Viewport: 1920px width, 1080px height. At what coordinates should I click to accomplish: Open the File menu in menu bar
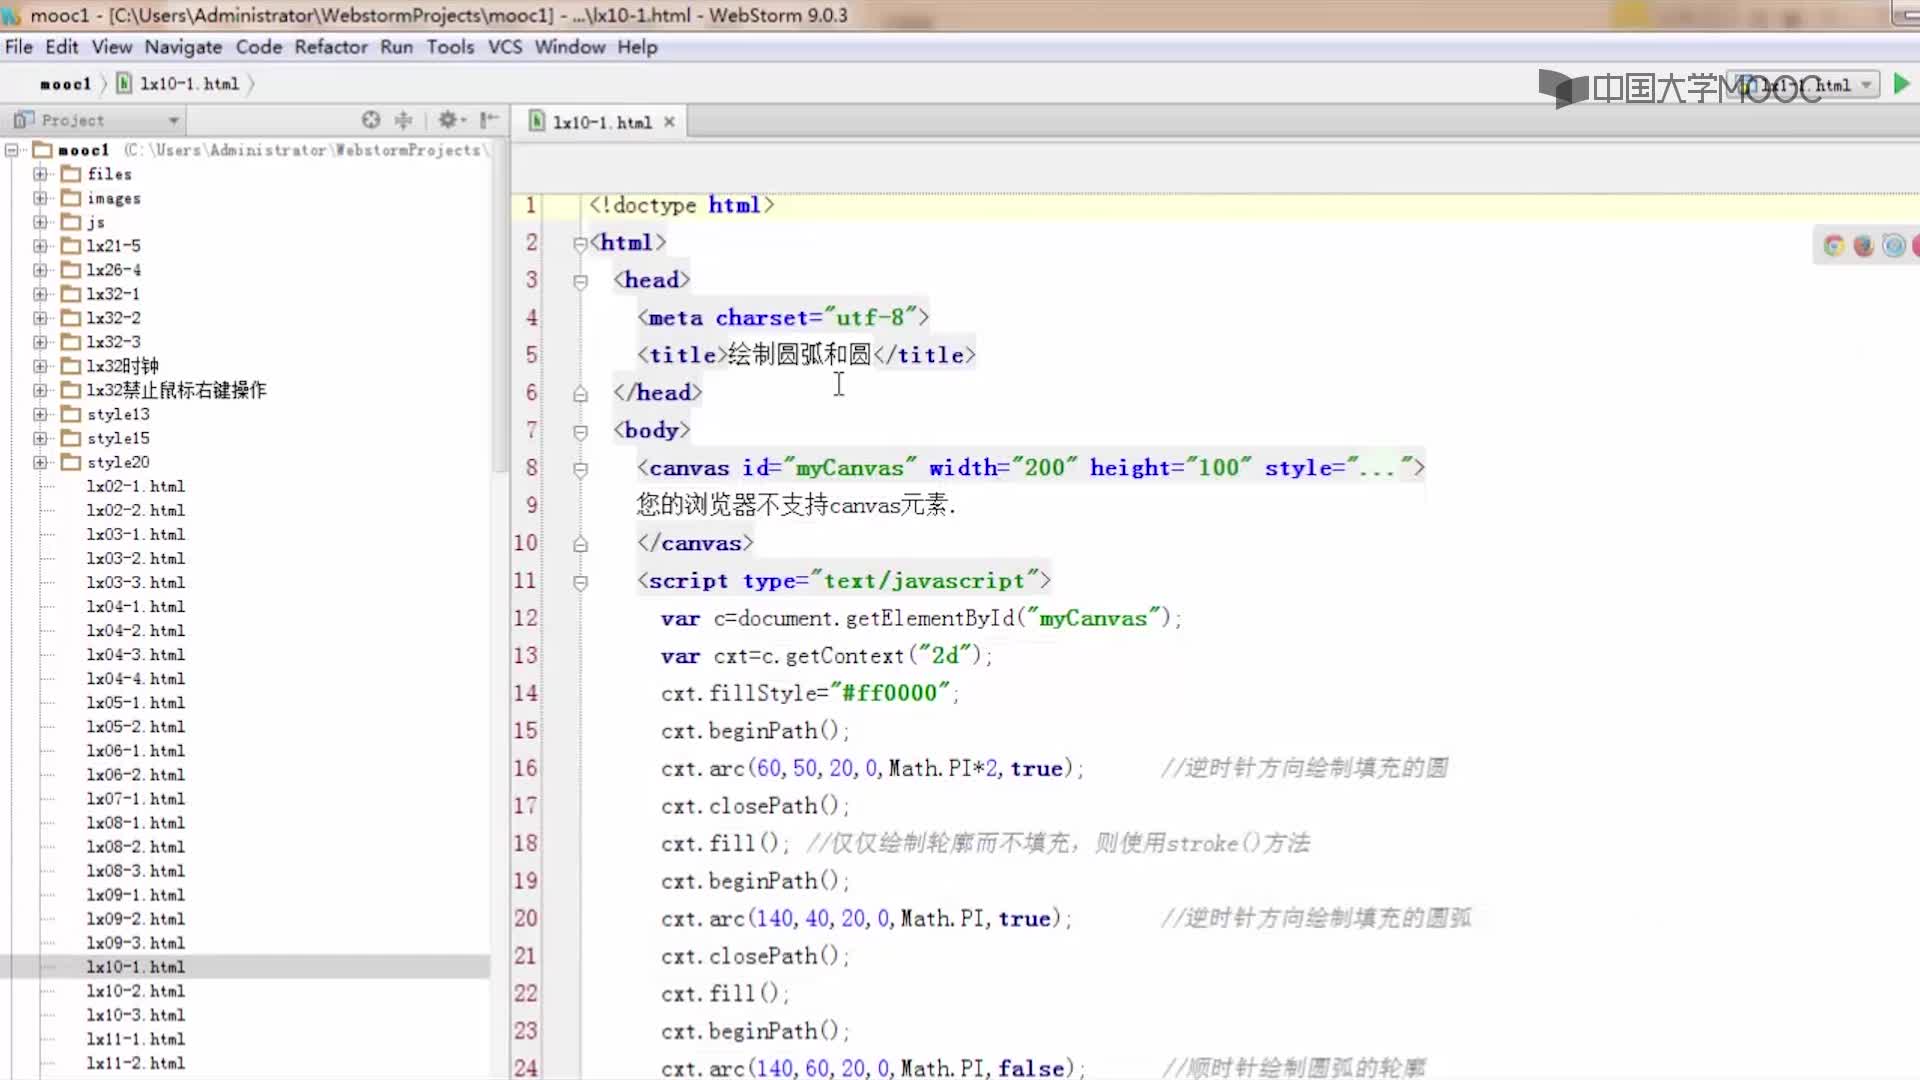coord(18,46)
